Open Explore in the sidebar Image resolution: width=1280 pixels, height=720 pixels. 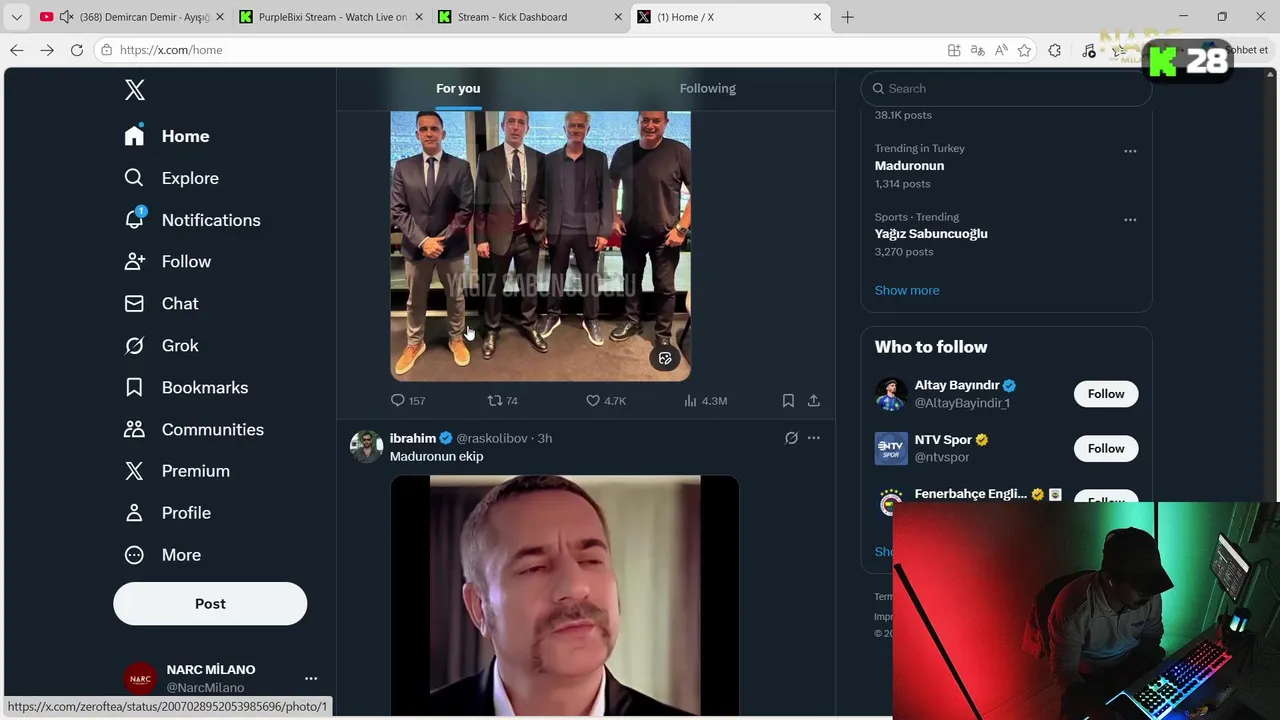pos(171,178)
